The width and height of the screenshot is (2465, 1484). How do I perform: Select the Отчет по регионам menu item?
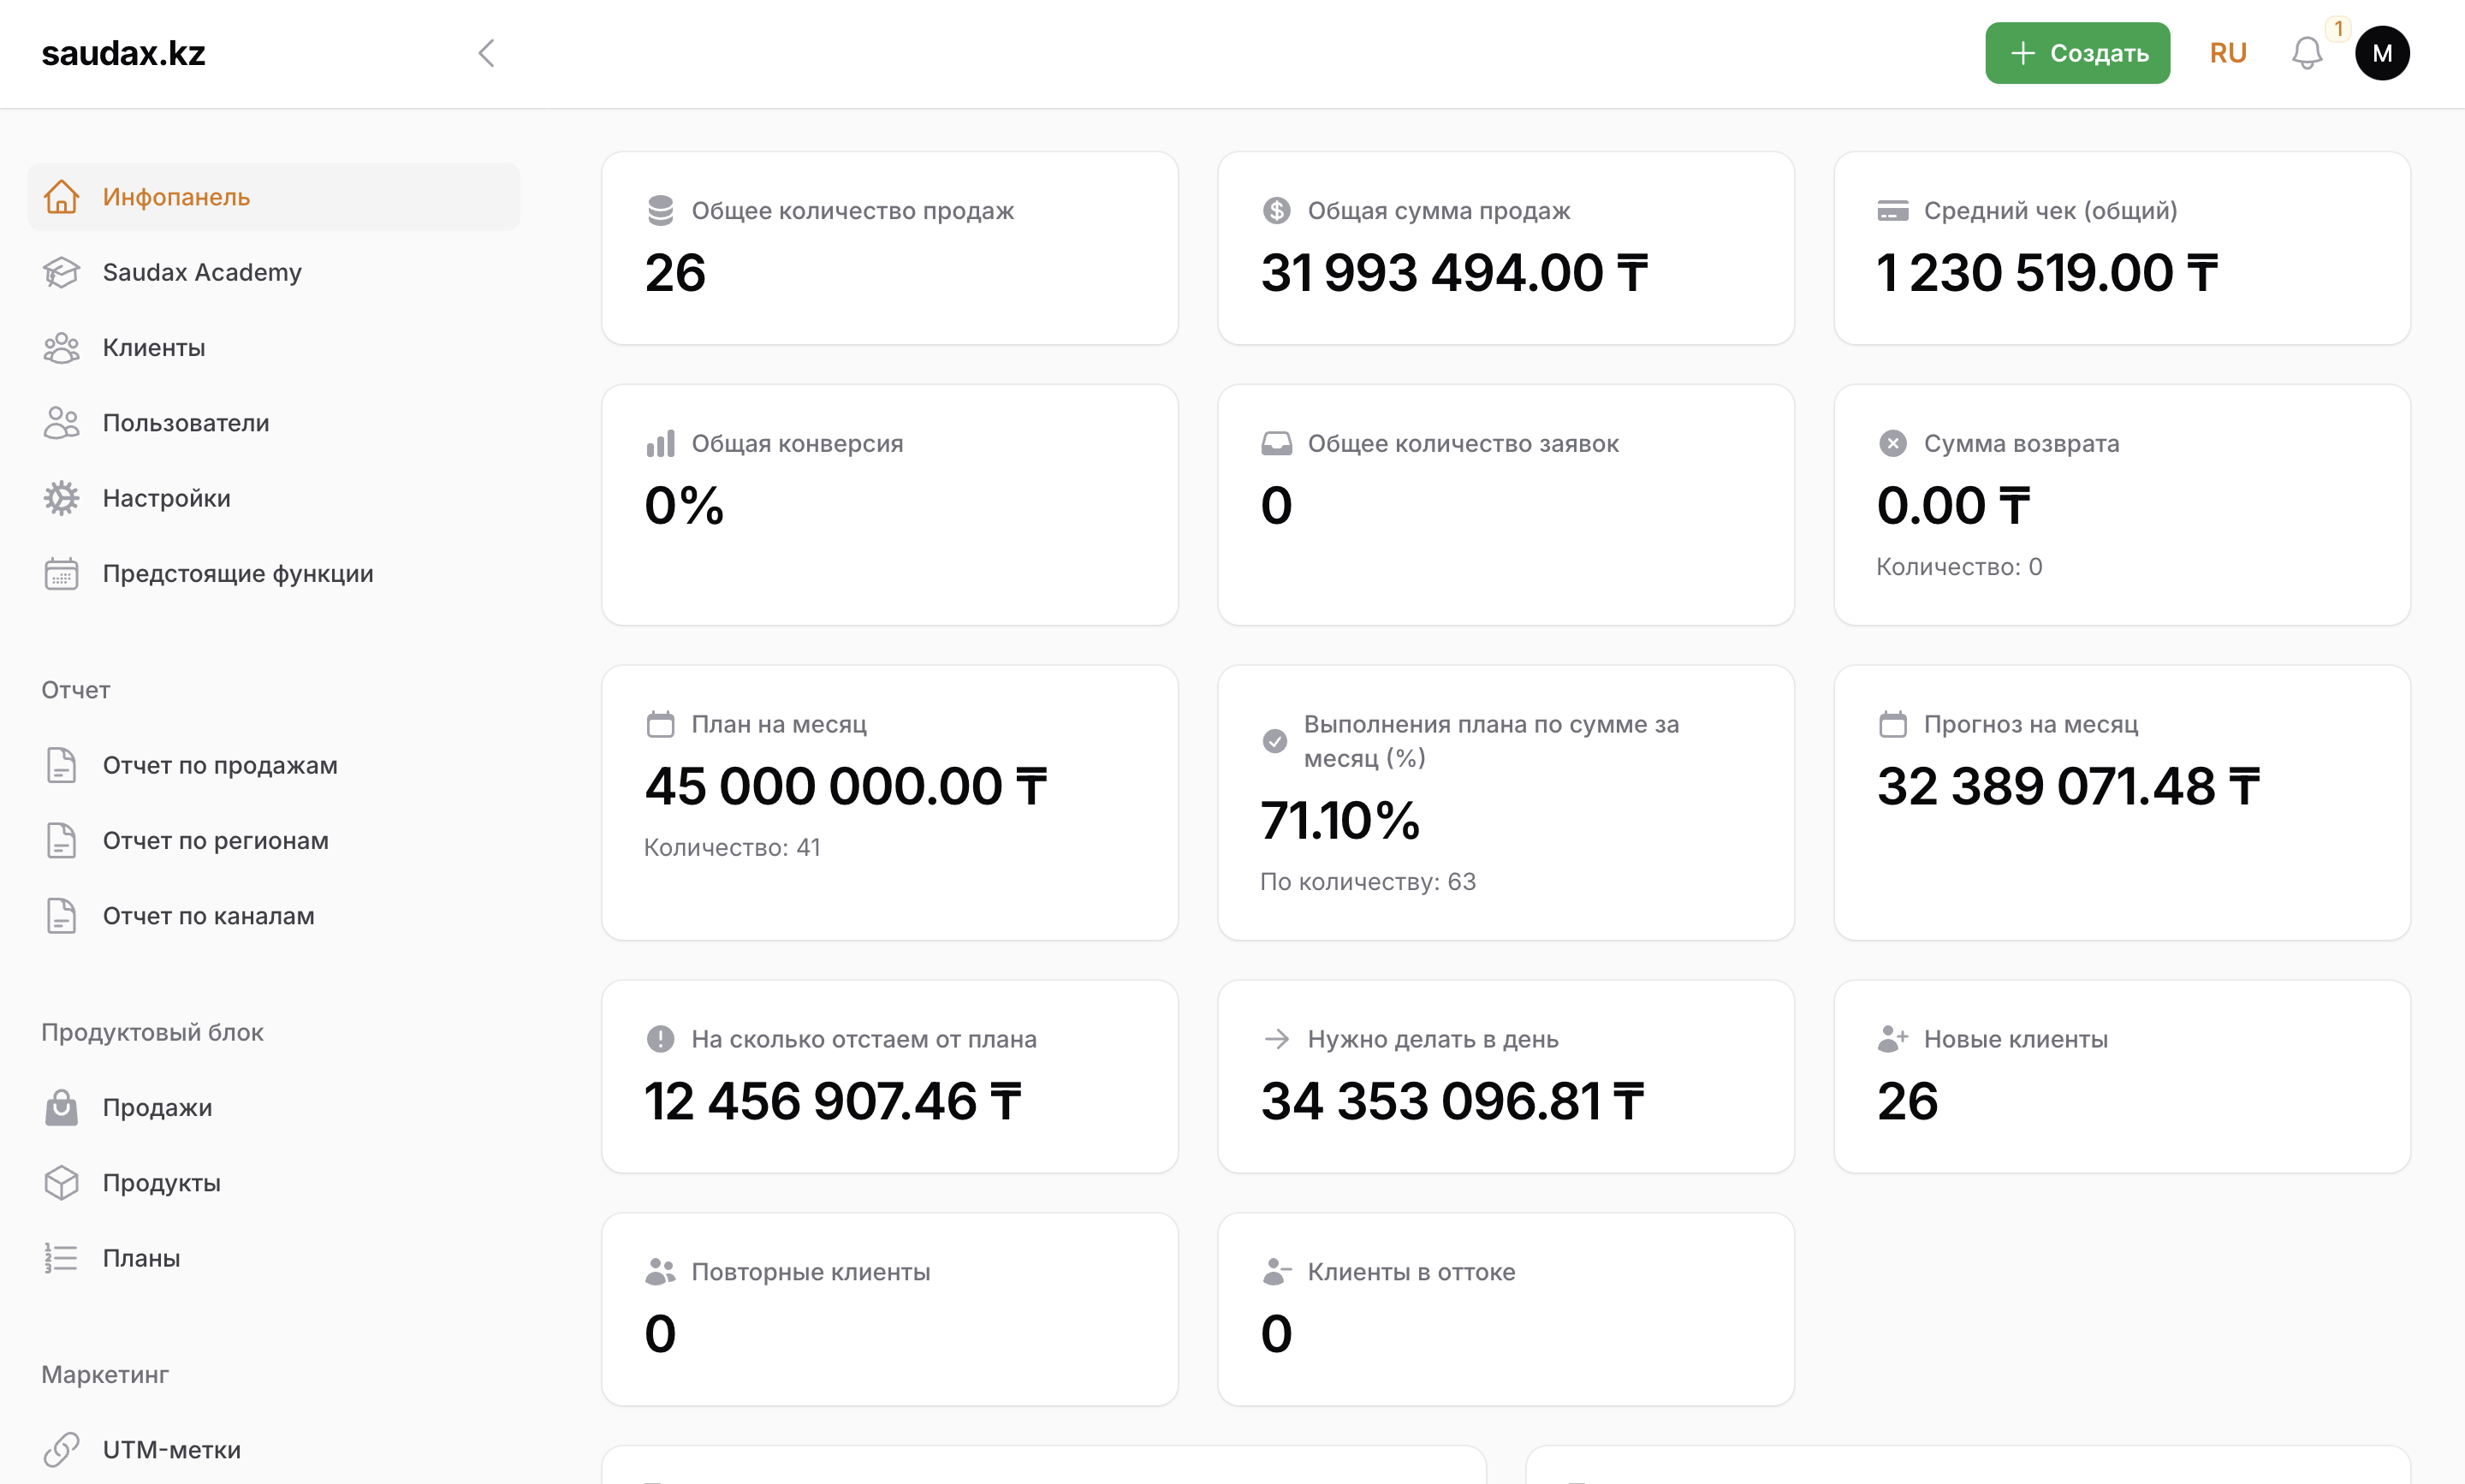click(216, 840)
